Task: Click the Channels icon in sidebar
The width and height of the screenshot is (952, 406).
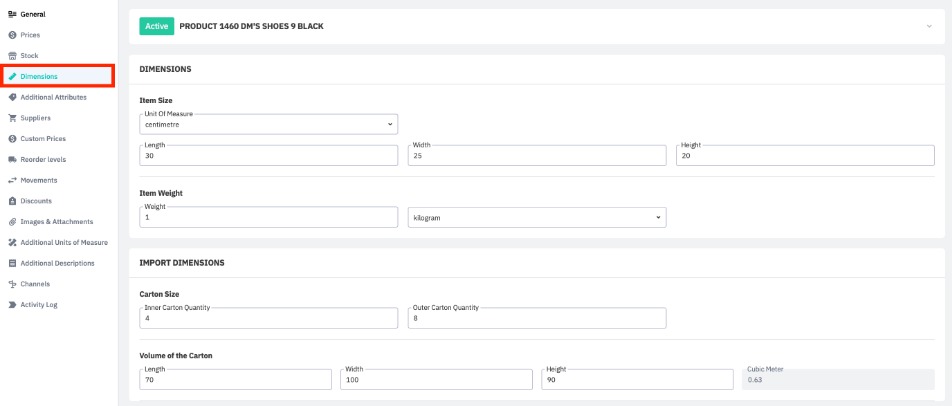Action: coord(12,284)
